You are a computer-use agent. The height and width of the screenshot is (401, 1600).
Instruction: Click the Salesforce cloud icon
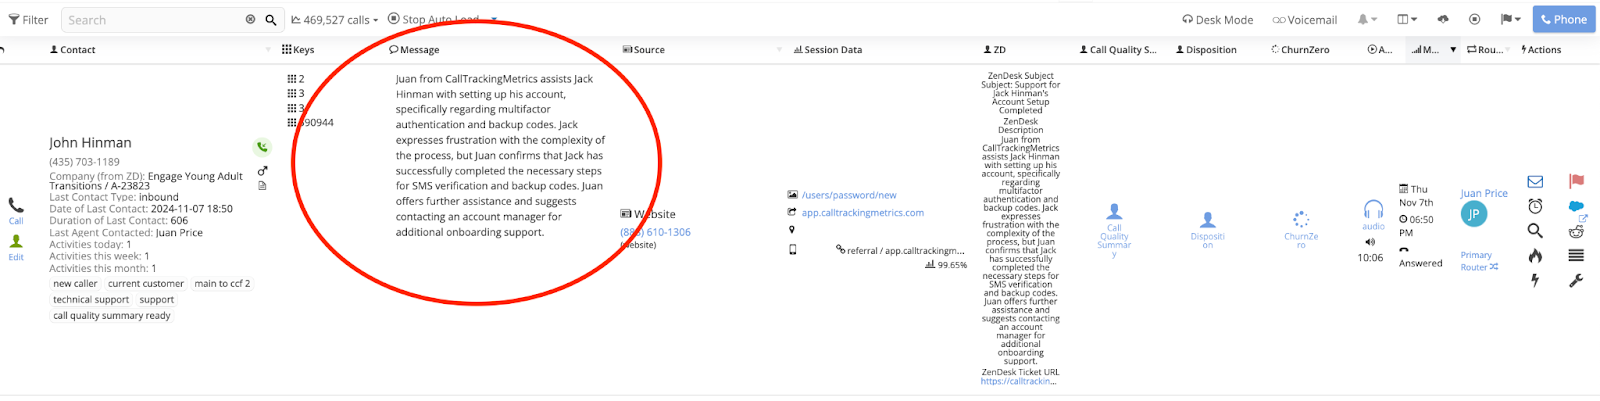pyautogui.click(x=1576, y=207)
